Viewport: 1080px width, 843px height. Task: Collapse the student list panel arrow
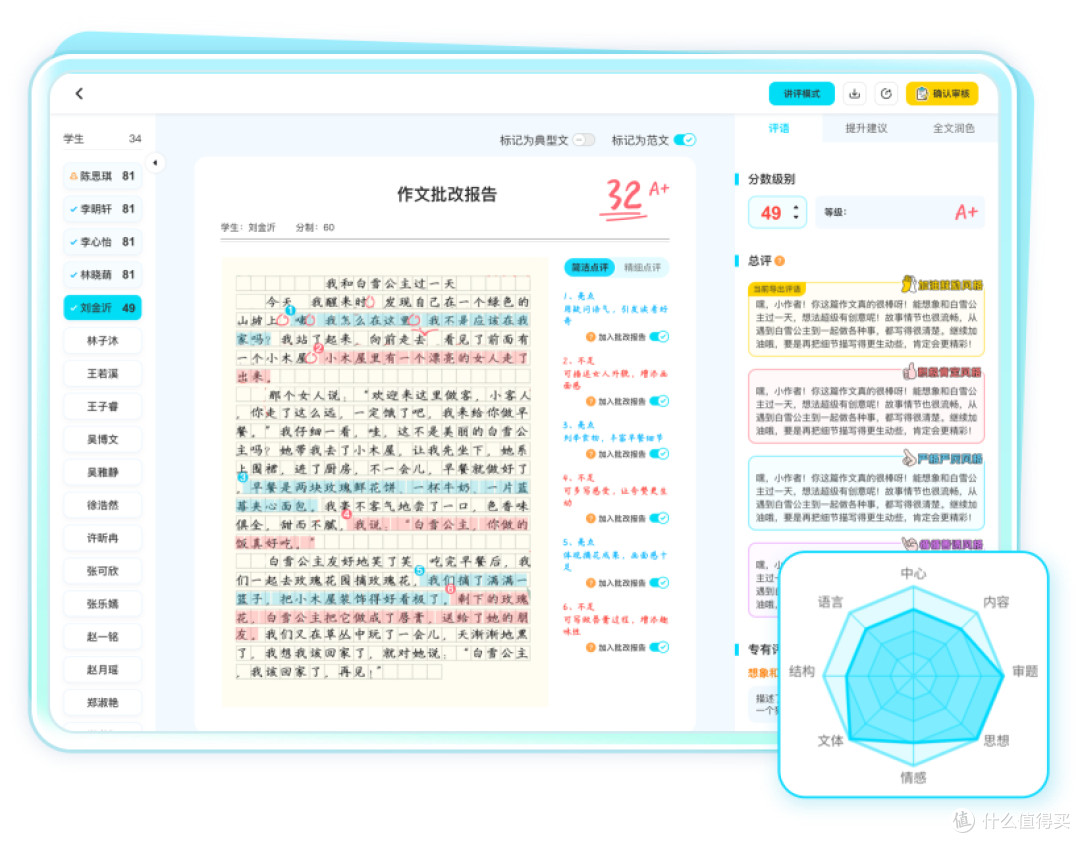pyautogui.click(x=155, y=163)
